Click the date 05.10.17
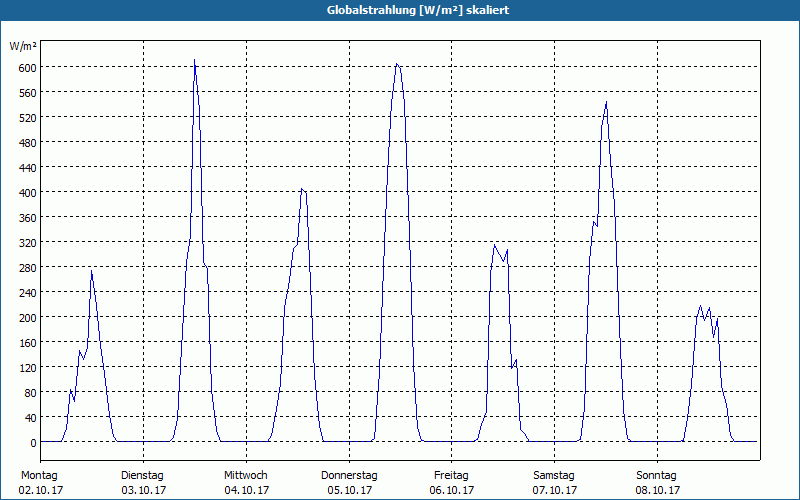The image size is (800, 500). pyautogui.click(x=349, y=490)
